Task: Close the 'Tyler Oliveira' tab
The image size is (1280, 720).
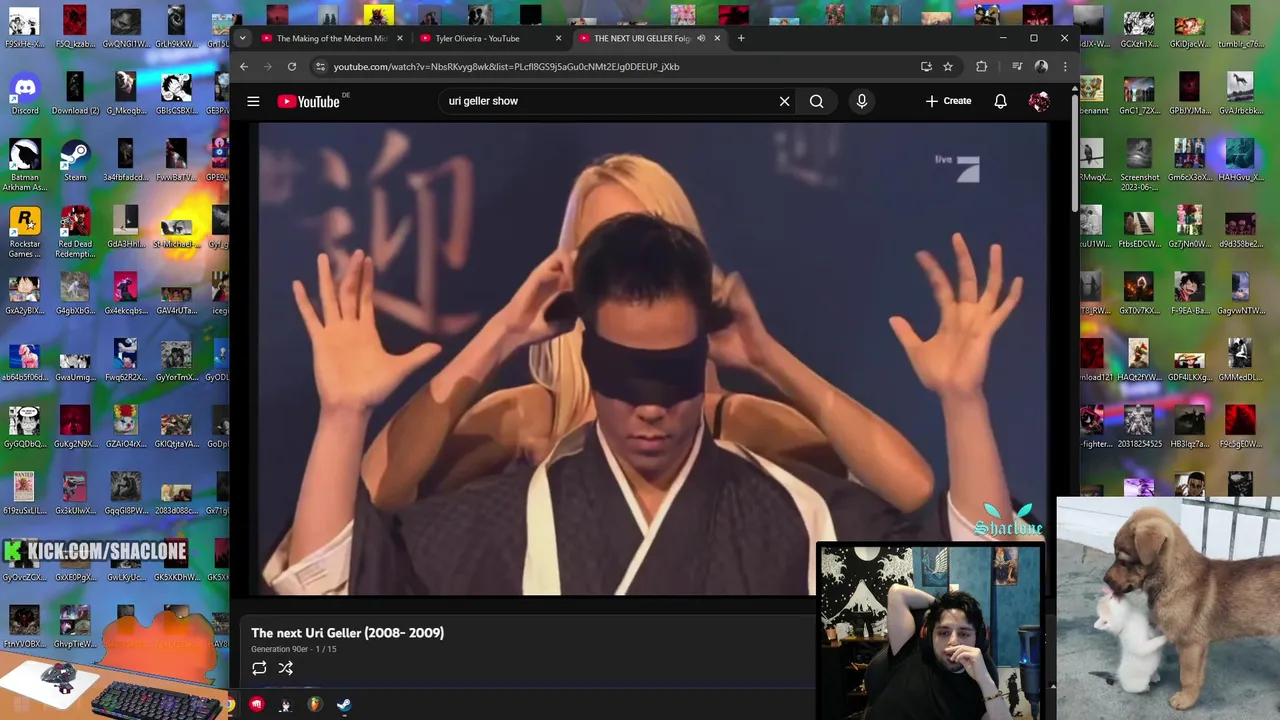Action: (x=559, y=38)
